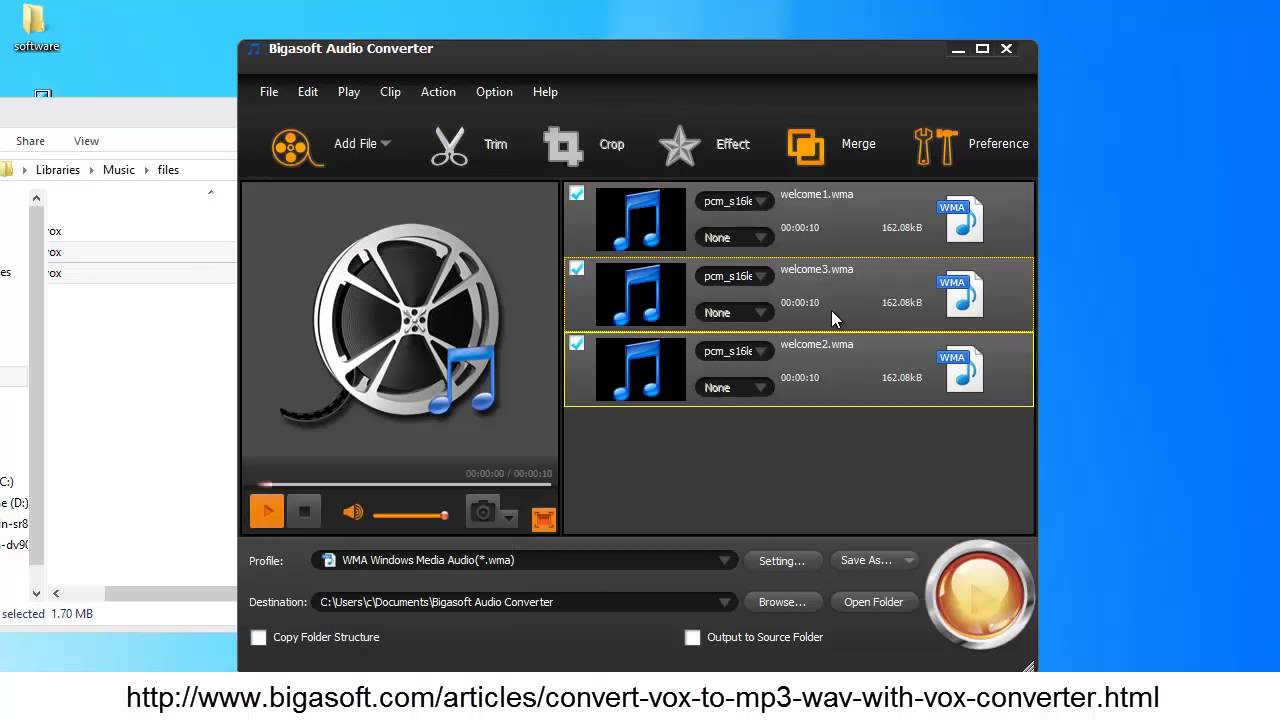Open the Add File dropdown arrow
The image size is (1280, 720).
[386, 143]
